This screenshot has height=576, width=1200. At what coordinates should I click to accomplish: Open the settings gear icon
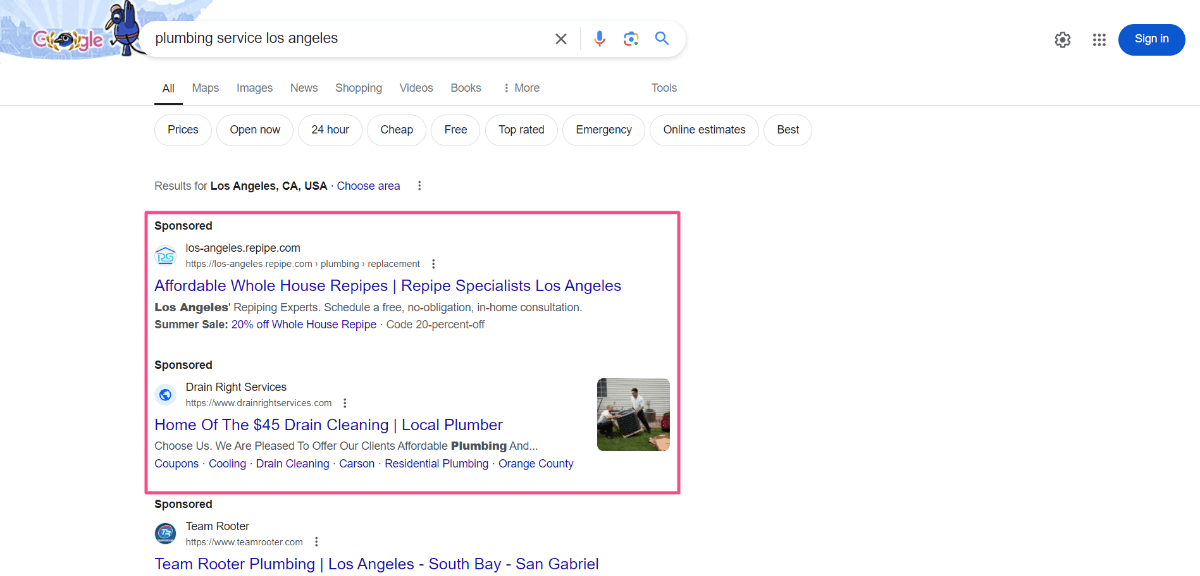pos(1063,39)
